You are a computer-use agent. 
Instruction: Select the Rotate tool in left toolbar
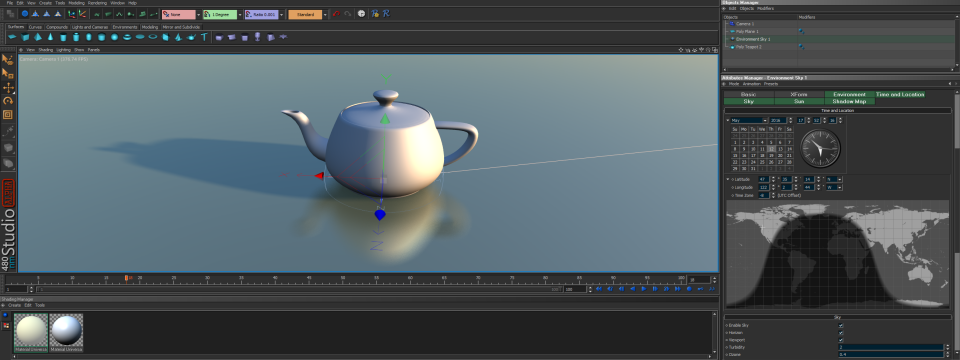[x=8, y=101]
